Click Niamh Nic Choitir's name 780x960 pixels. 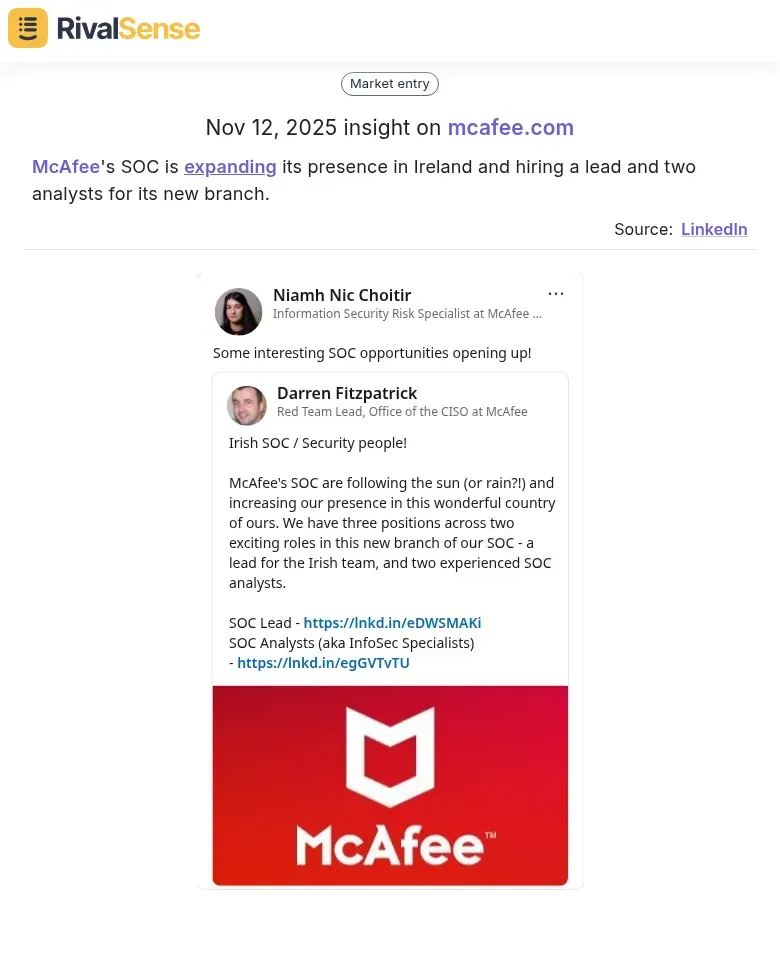342,294
